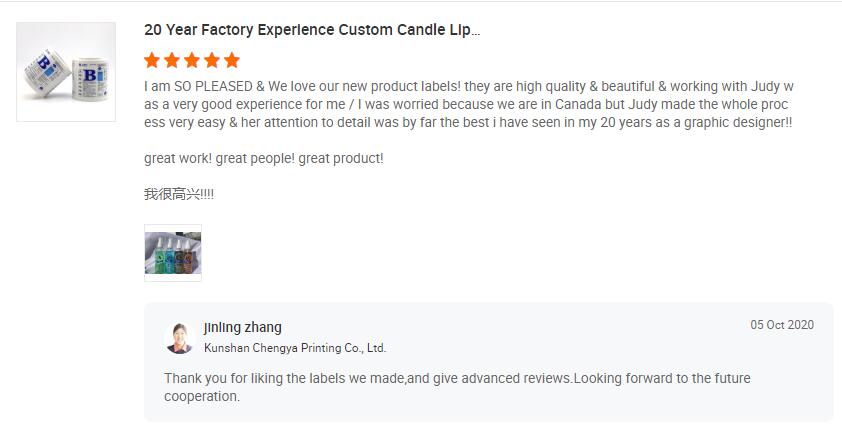Viewport: 842px width, 427px height.
Task: Open the product label roll thumbnail
Action: 52,72
